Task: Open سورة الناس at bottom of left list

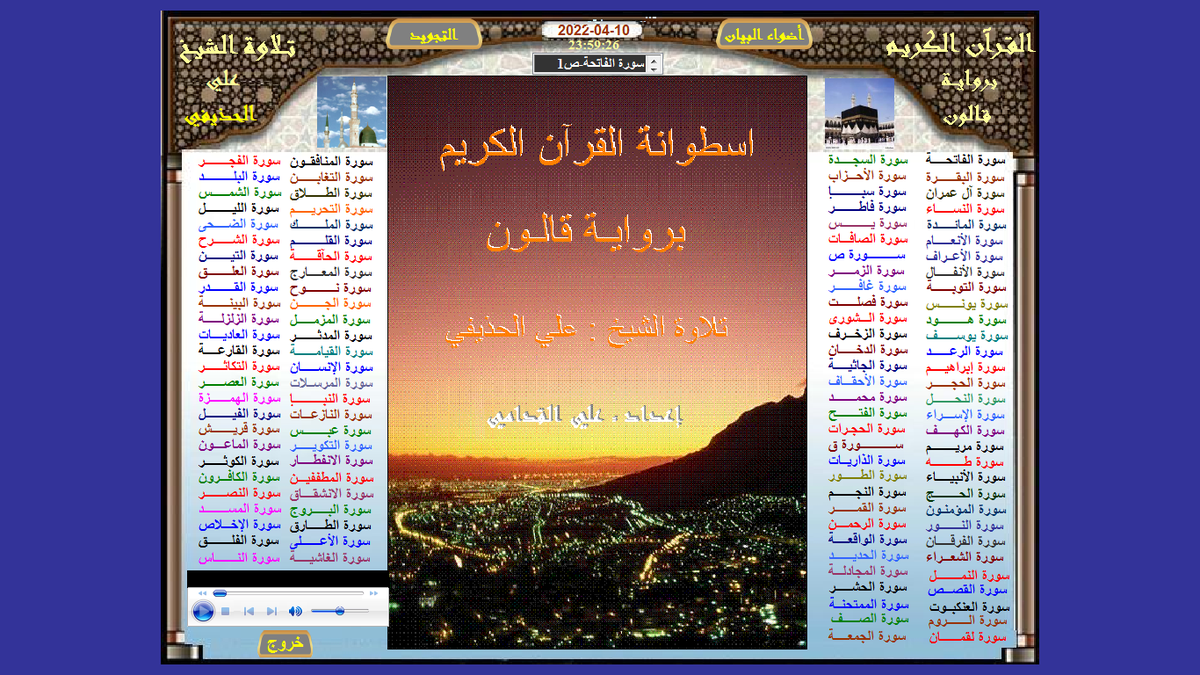Action: [x=240, y=560]
